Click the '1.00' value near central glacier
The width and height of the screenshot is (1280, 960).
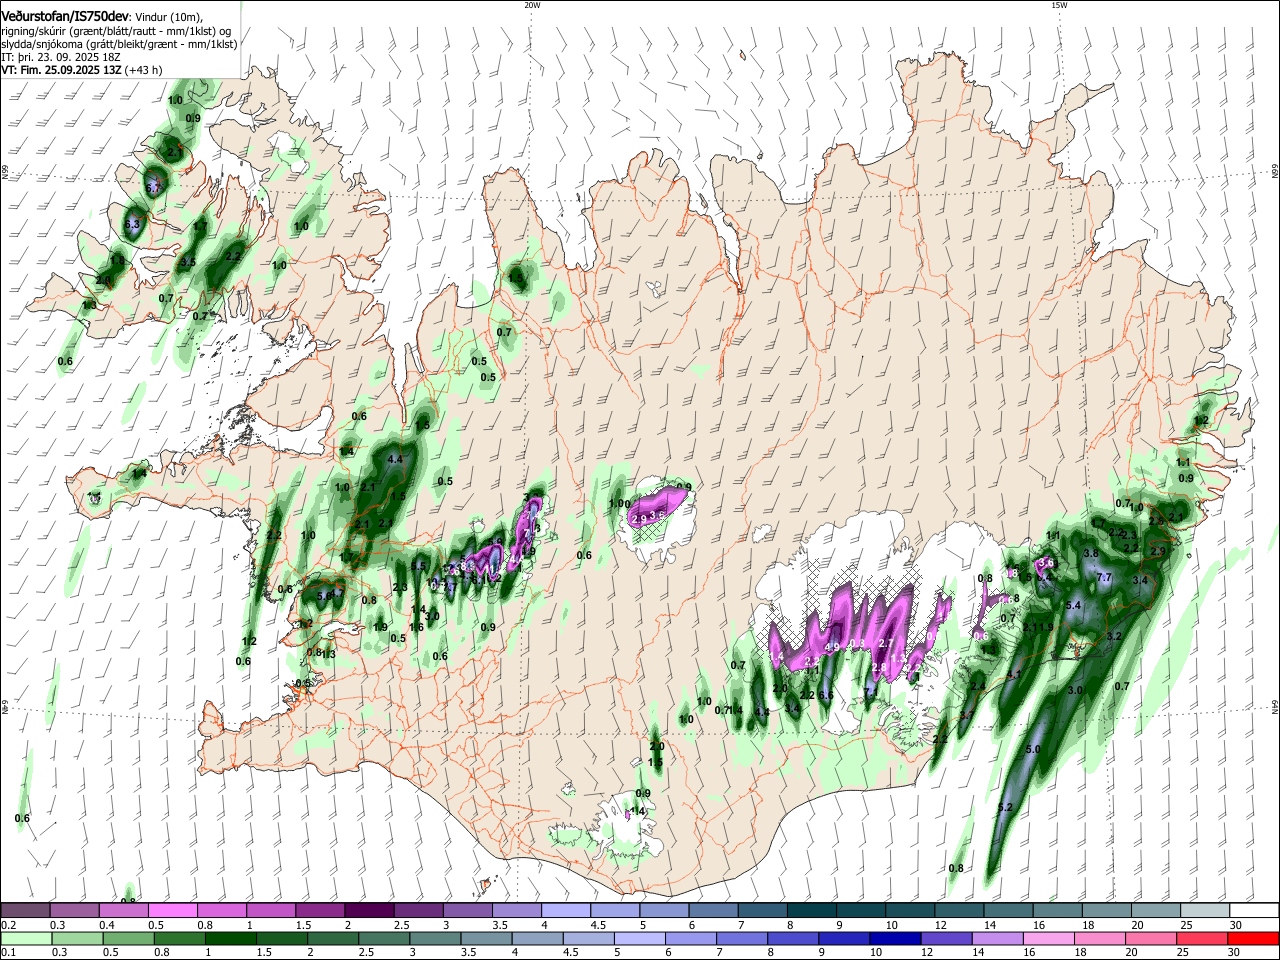click(x=619, y=504)
